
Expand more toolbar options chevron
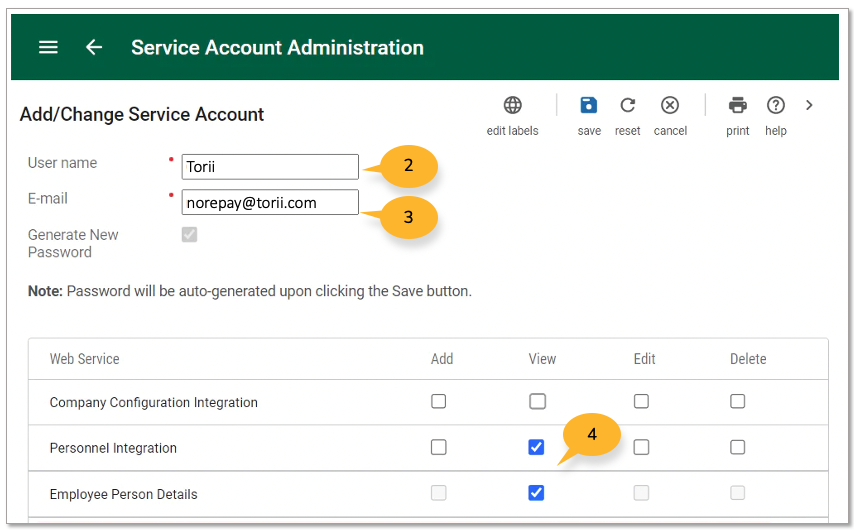tap(809, 105)
